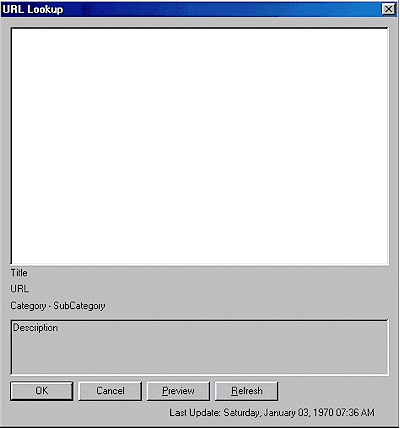
Task: Click inside the empty white URL list
Action: point(200,146)
